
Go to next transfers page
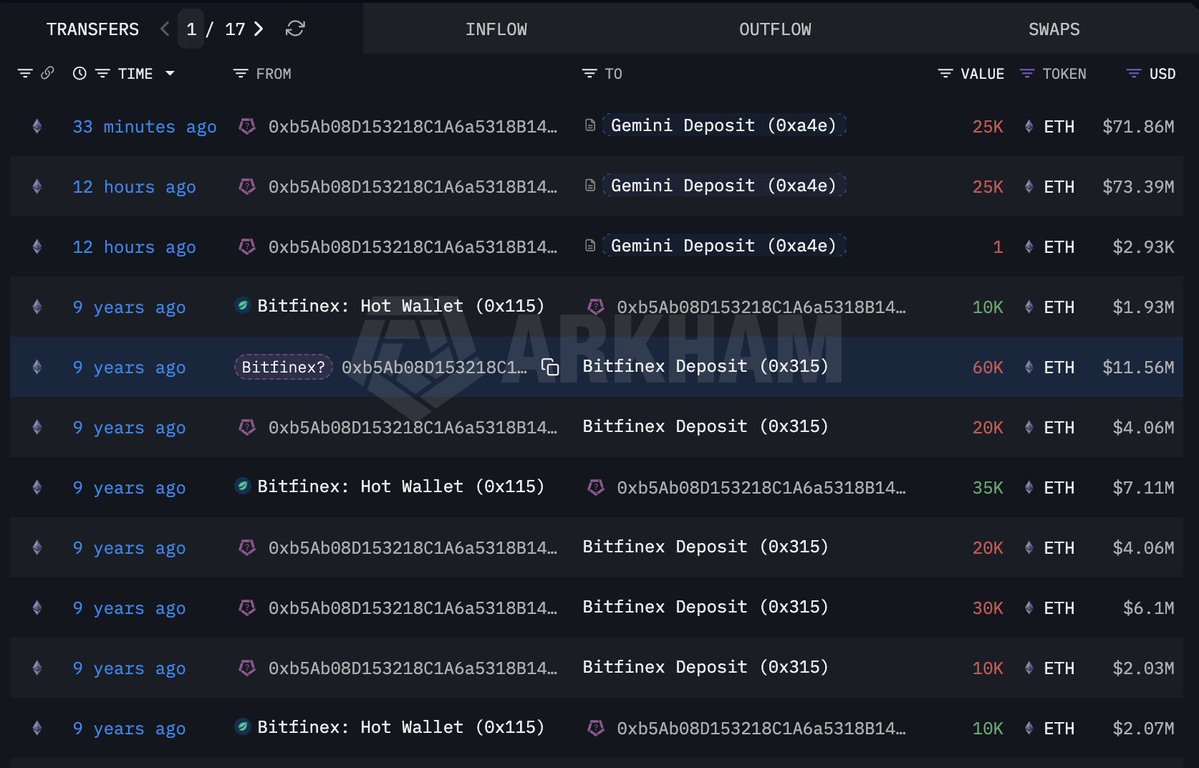tap(259, 29)
